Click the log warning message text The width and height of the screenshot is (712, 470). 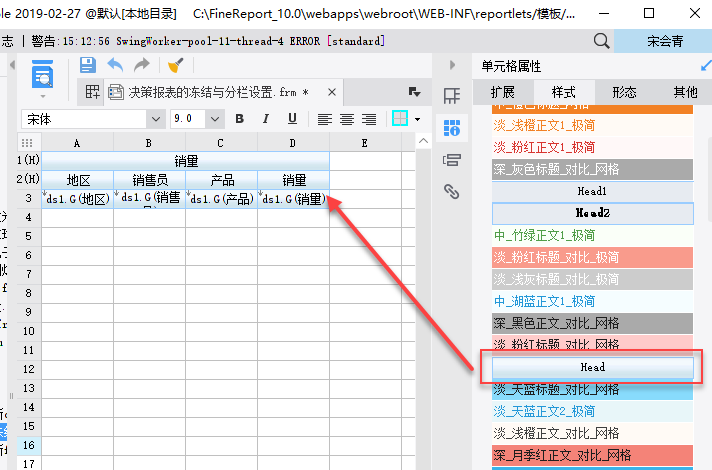point(208,41)
